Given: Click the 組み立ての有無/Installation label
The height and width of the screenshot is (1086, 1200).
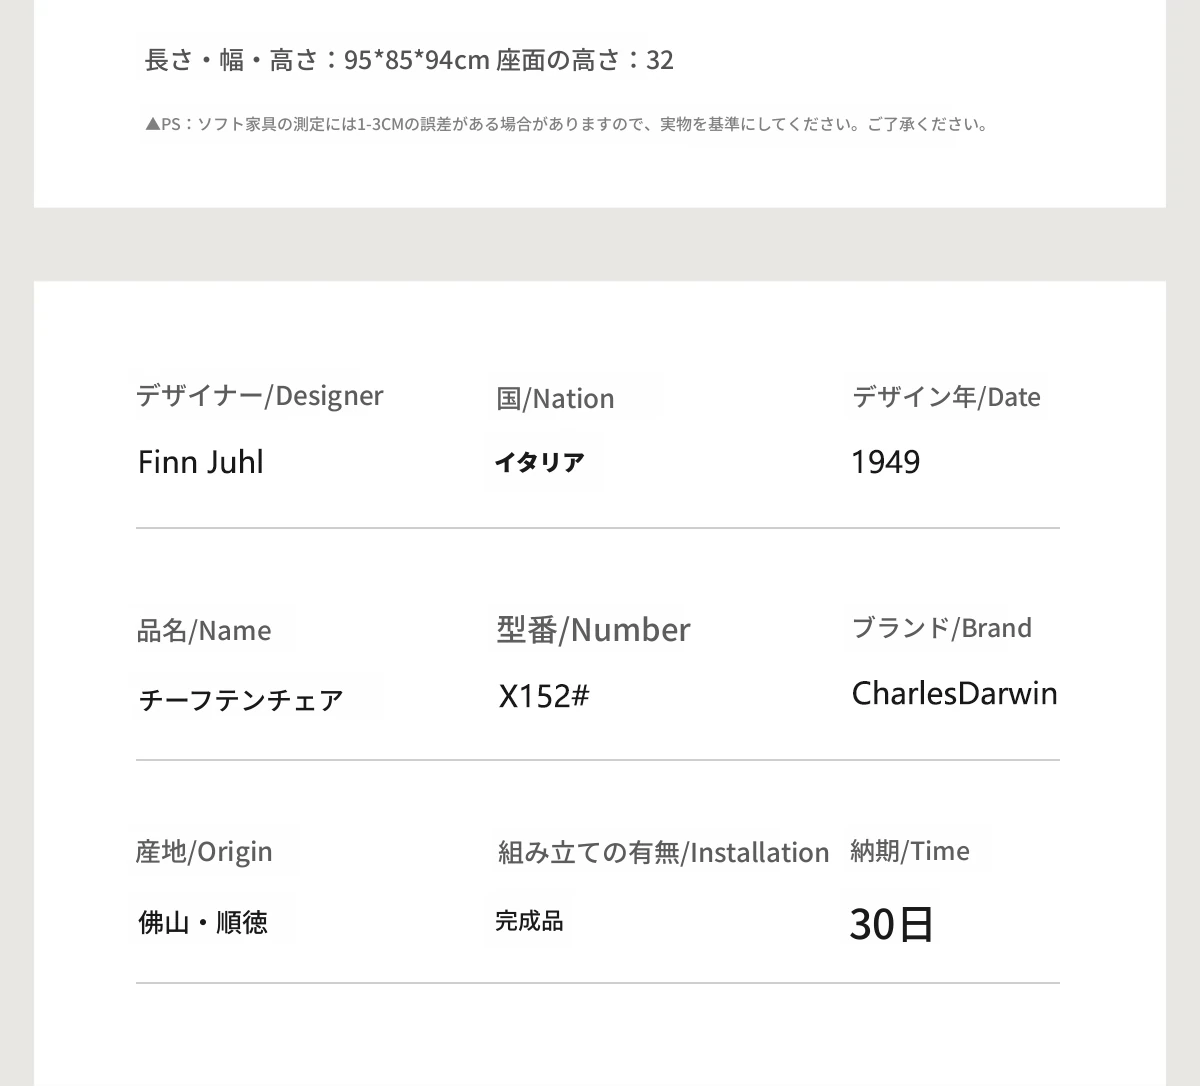Looking at the screenshot, I should pos(663,853).
